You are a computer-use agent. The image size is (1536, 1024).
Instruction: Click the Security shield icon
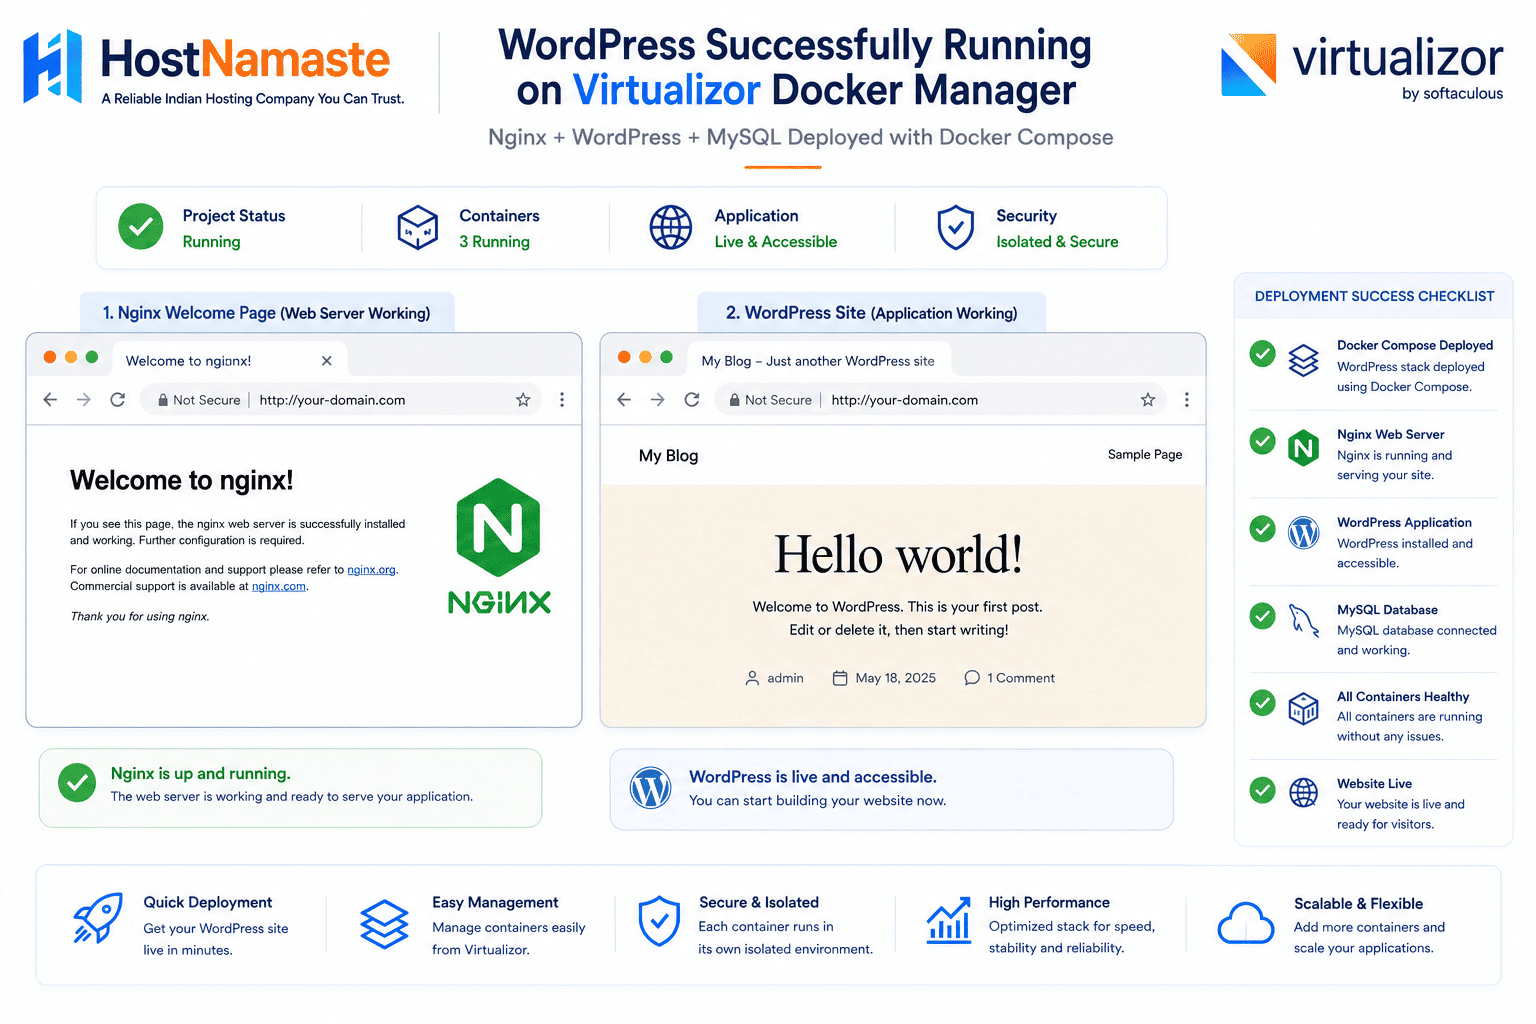click(956, 227)
